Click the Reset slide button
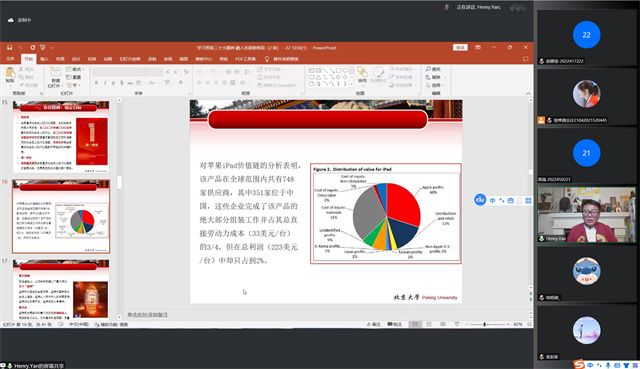This screenshot has height=369, width=640. point(74,77)
